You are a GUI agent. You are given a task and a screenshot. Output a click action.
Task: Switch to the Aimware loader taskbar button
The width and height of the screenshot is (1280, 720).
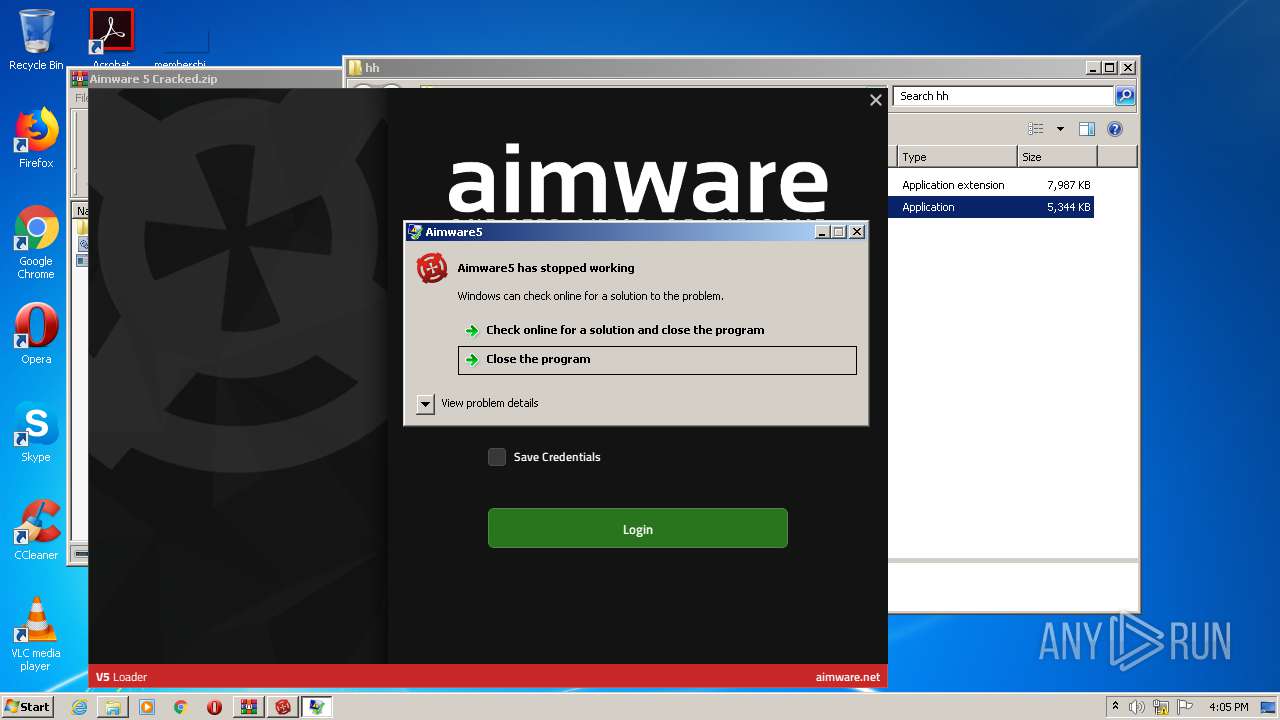pos(283,707)
